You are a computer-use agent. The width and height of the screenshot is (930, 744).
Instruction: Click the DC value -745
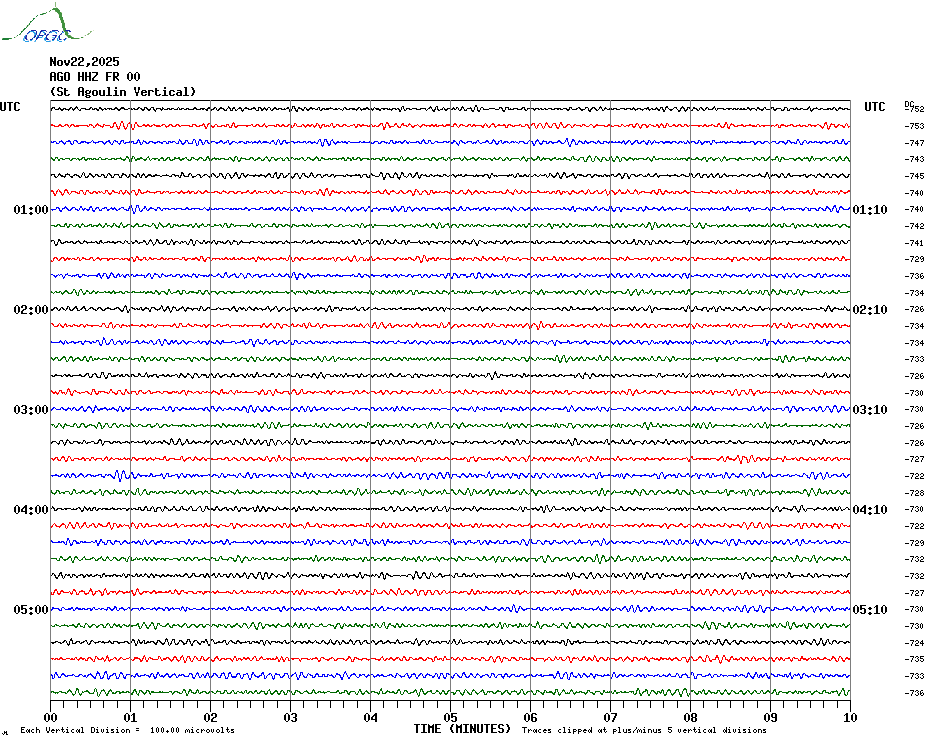point(915,176)
